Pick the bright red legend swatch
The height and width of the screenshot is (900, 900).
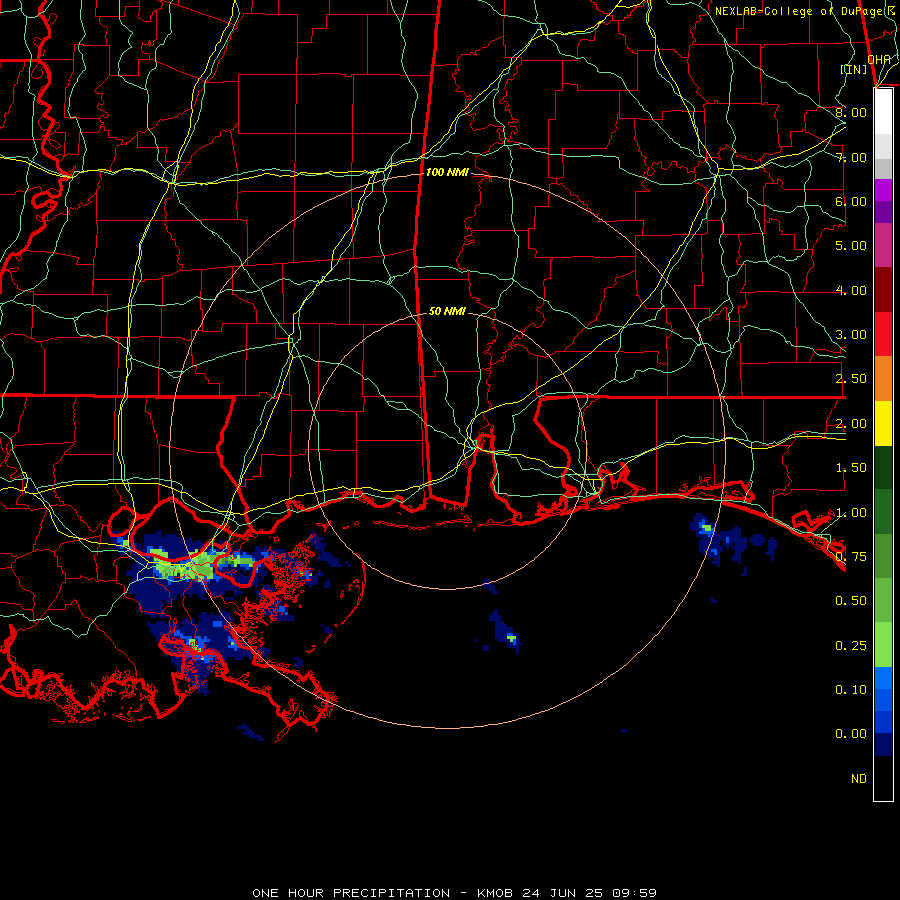click(x=883, y=334)
